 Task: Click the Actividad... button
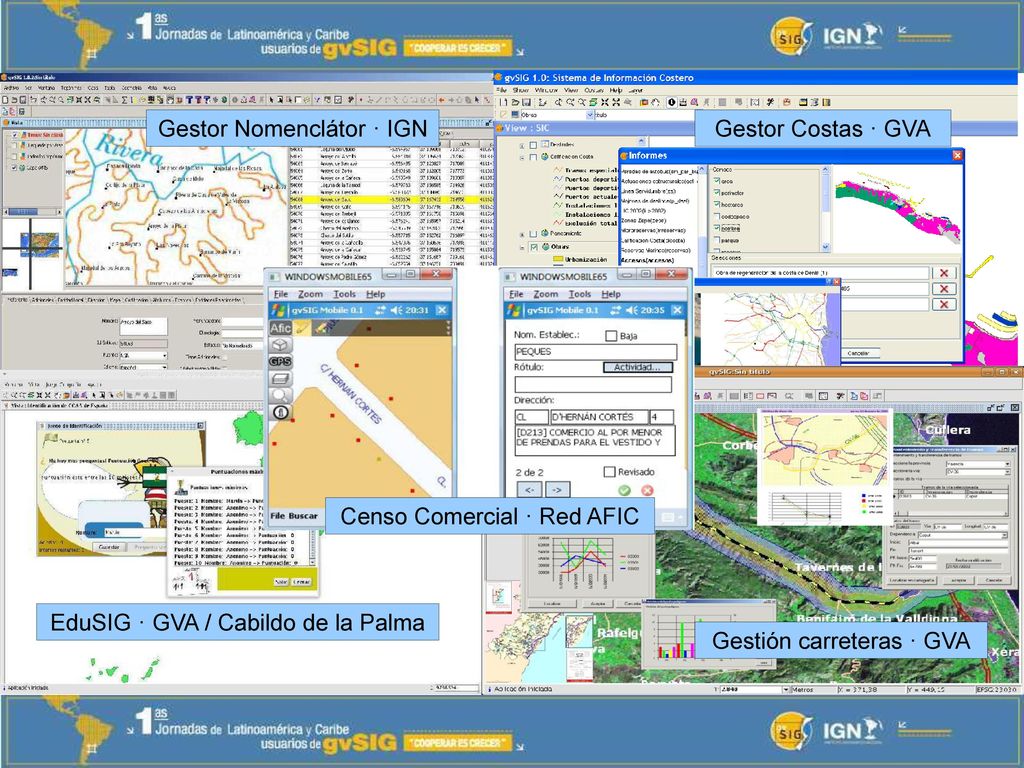(x=637, y=367)
